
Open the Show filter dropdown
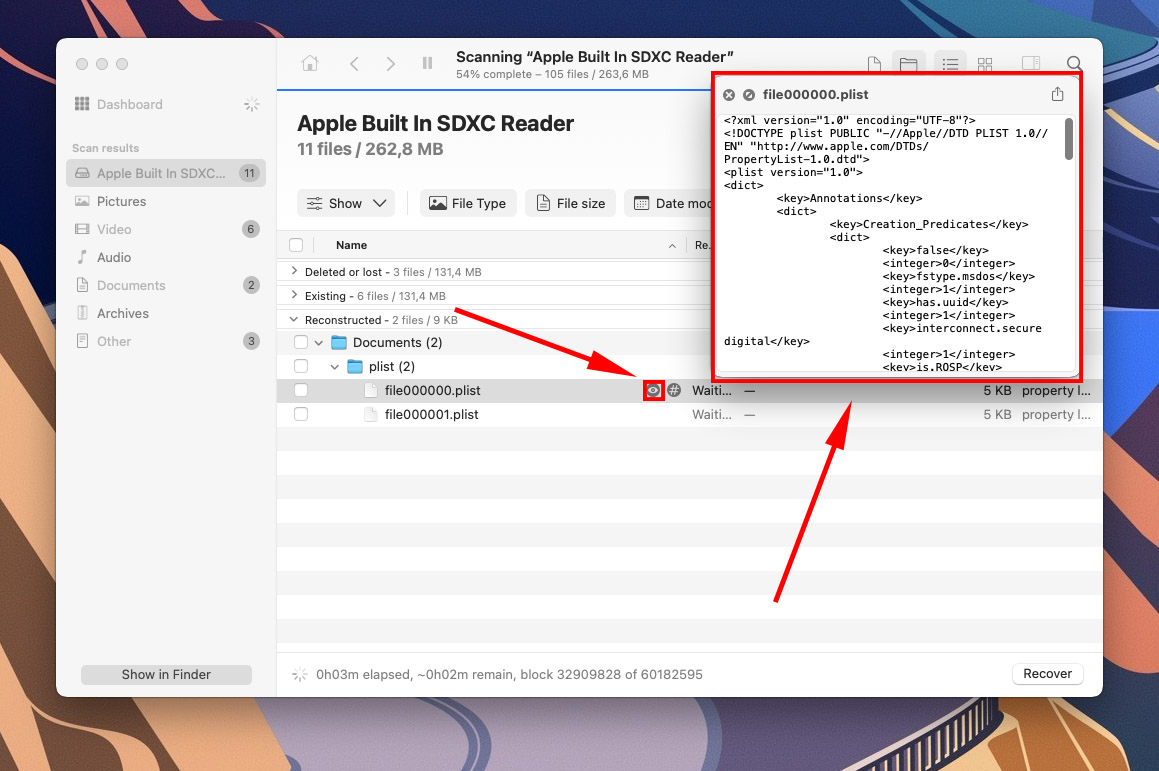(x=345, y=203)
